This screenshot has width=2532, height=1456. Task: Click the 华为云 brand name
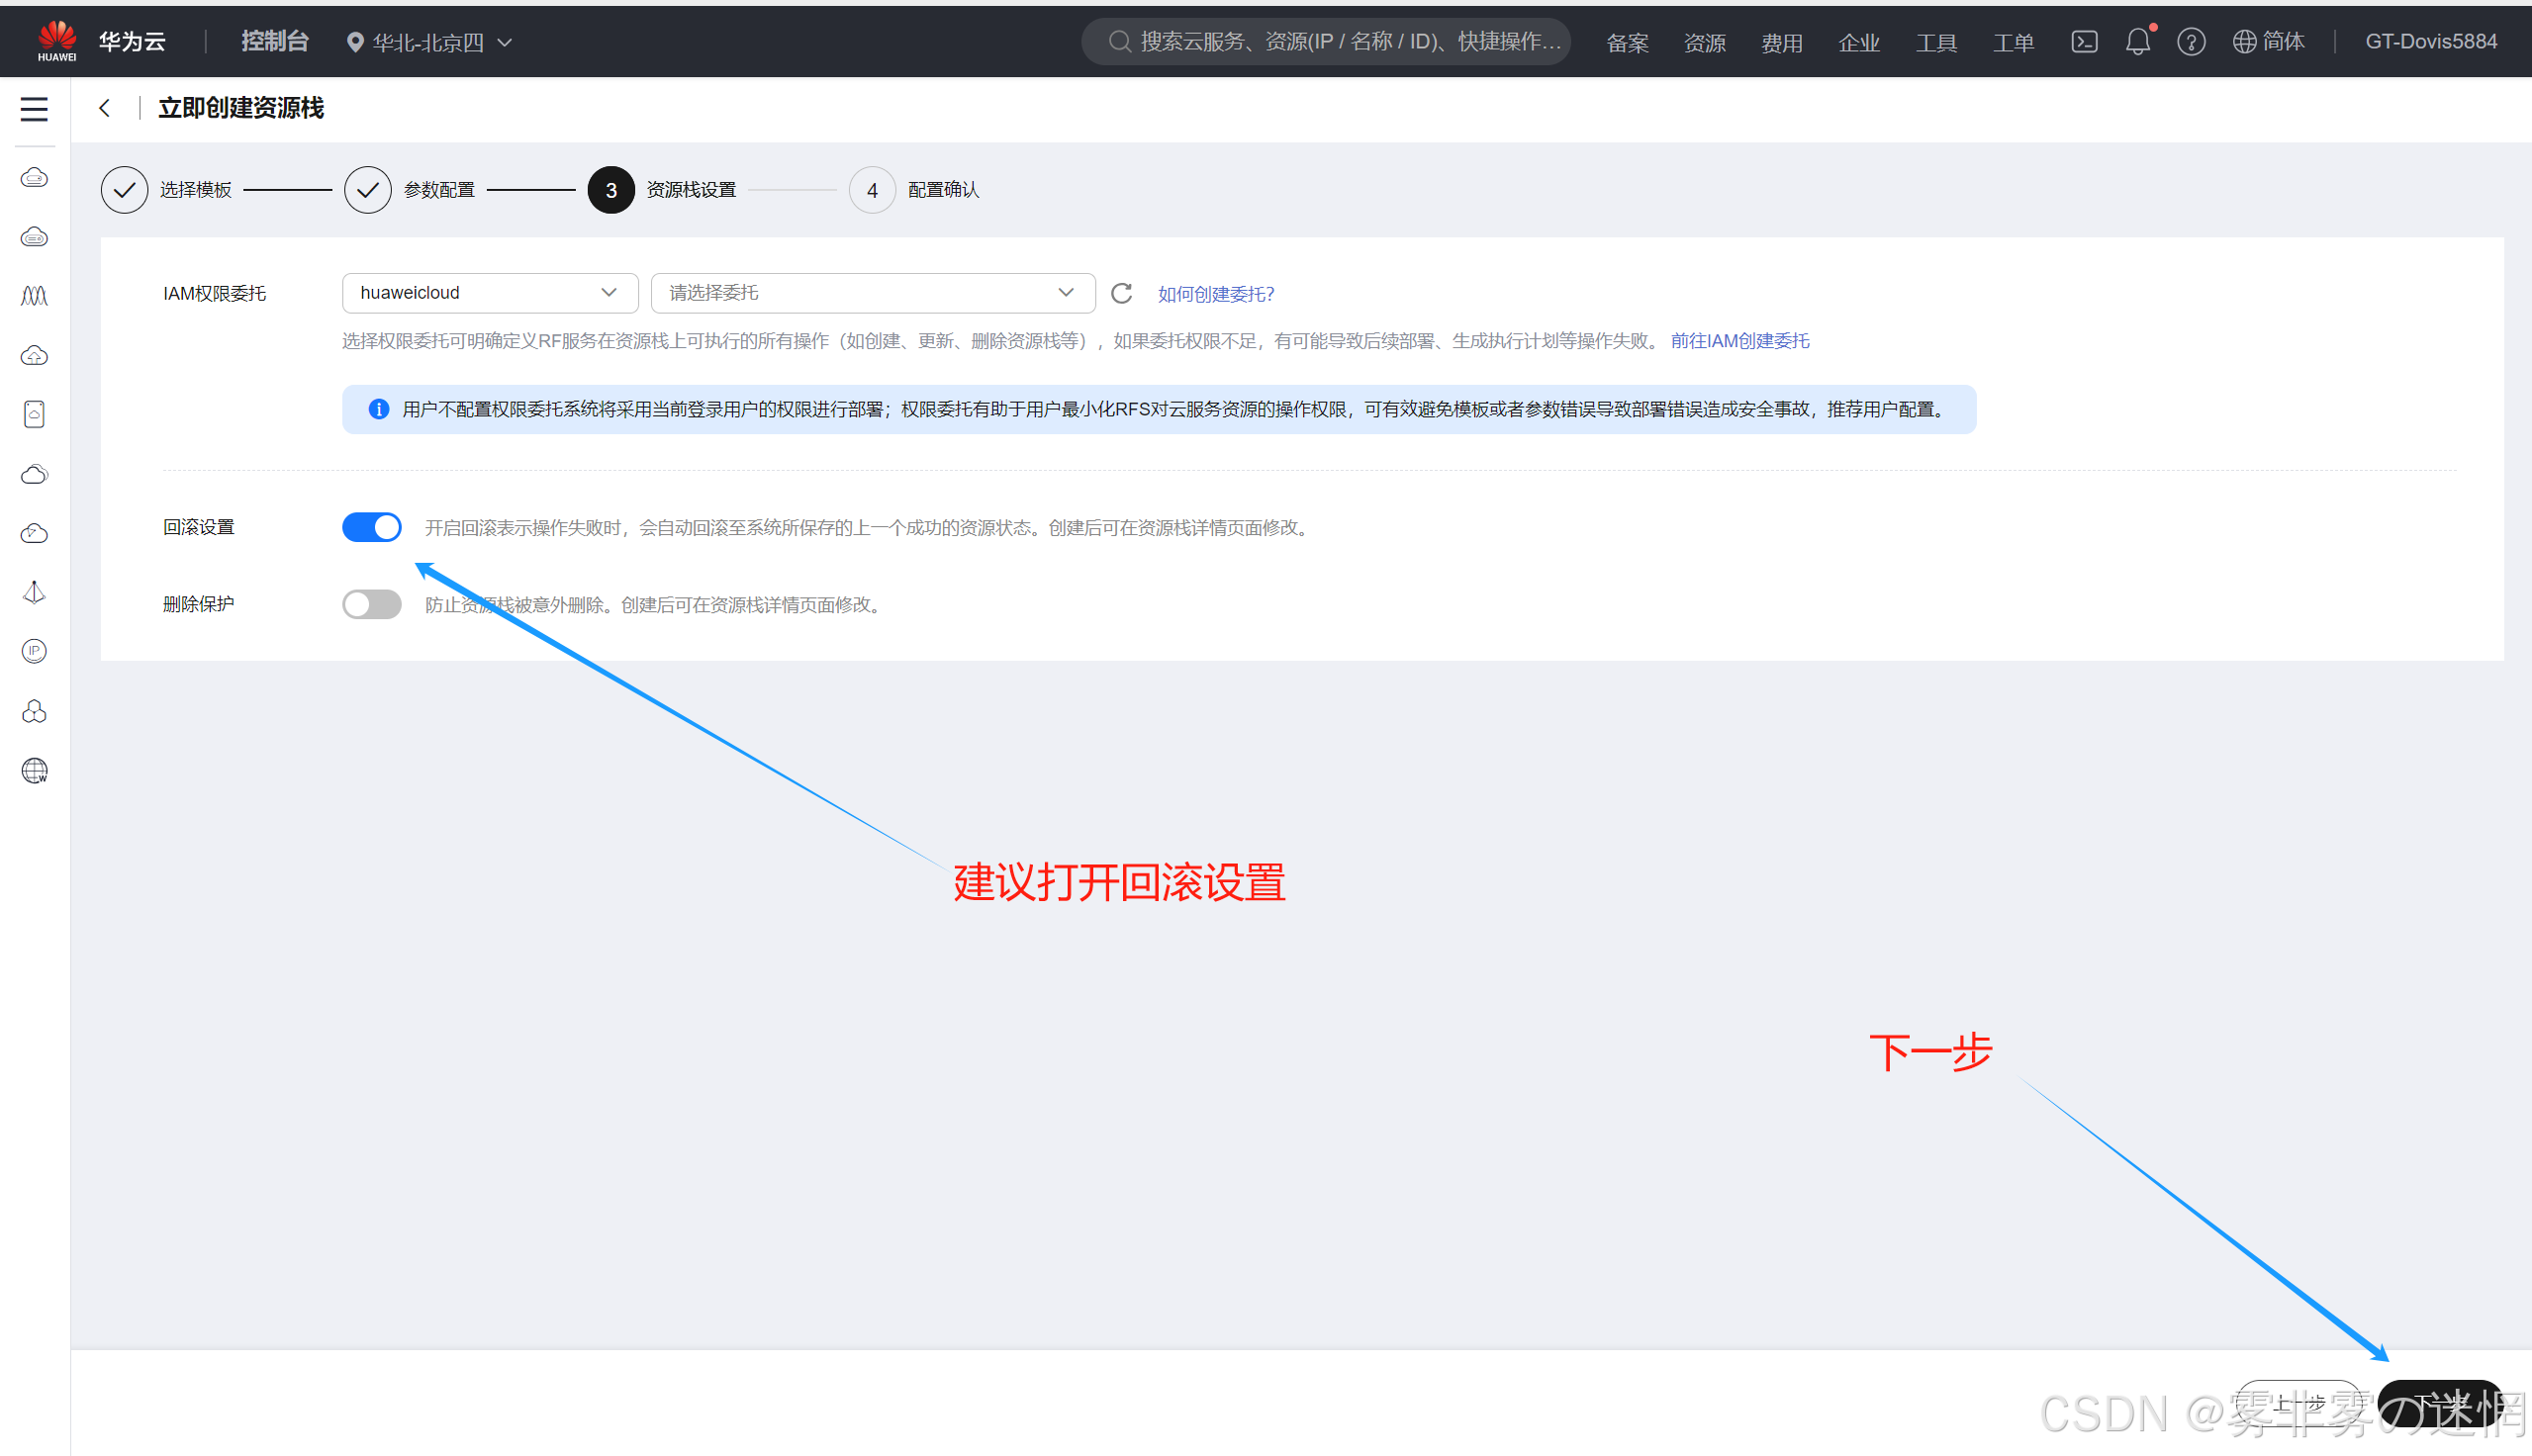pyautogui.click(x=132, y=42)
